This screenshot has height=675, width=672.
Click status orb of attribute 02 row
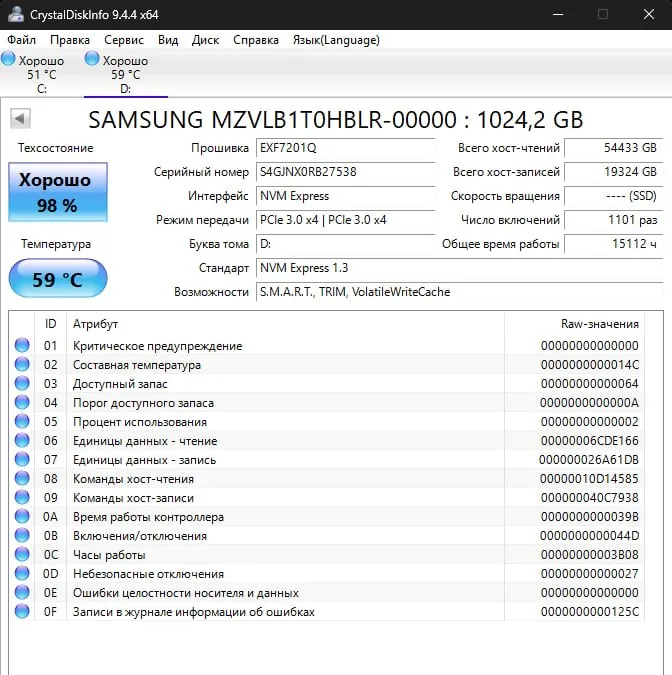pyautogui.click(x=22, y=364)
